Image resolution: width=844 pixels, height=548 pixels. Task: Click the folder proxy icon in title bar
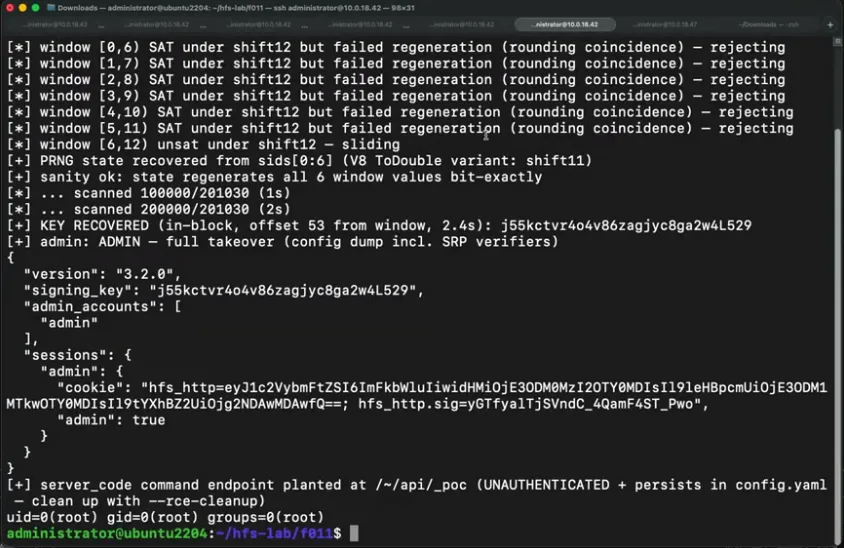[x=51, y=8]
